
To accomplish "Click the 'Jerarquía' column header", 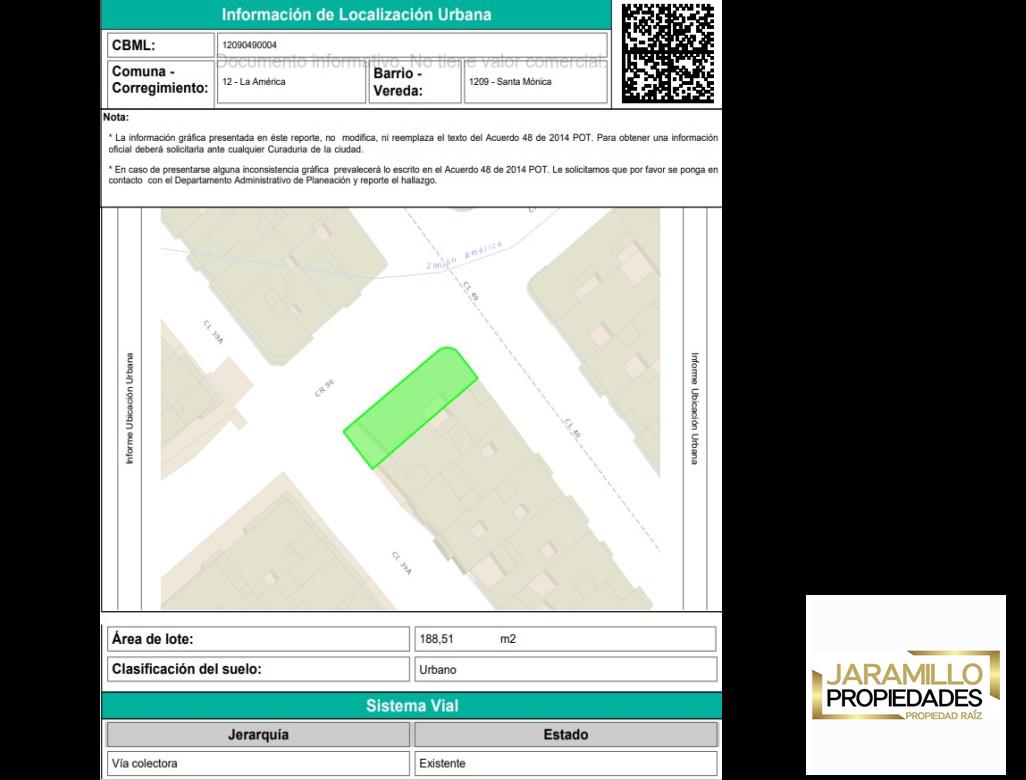I will pos(259,735).
